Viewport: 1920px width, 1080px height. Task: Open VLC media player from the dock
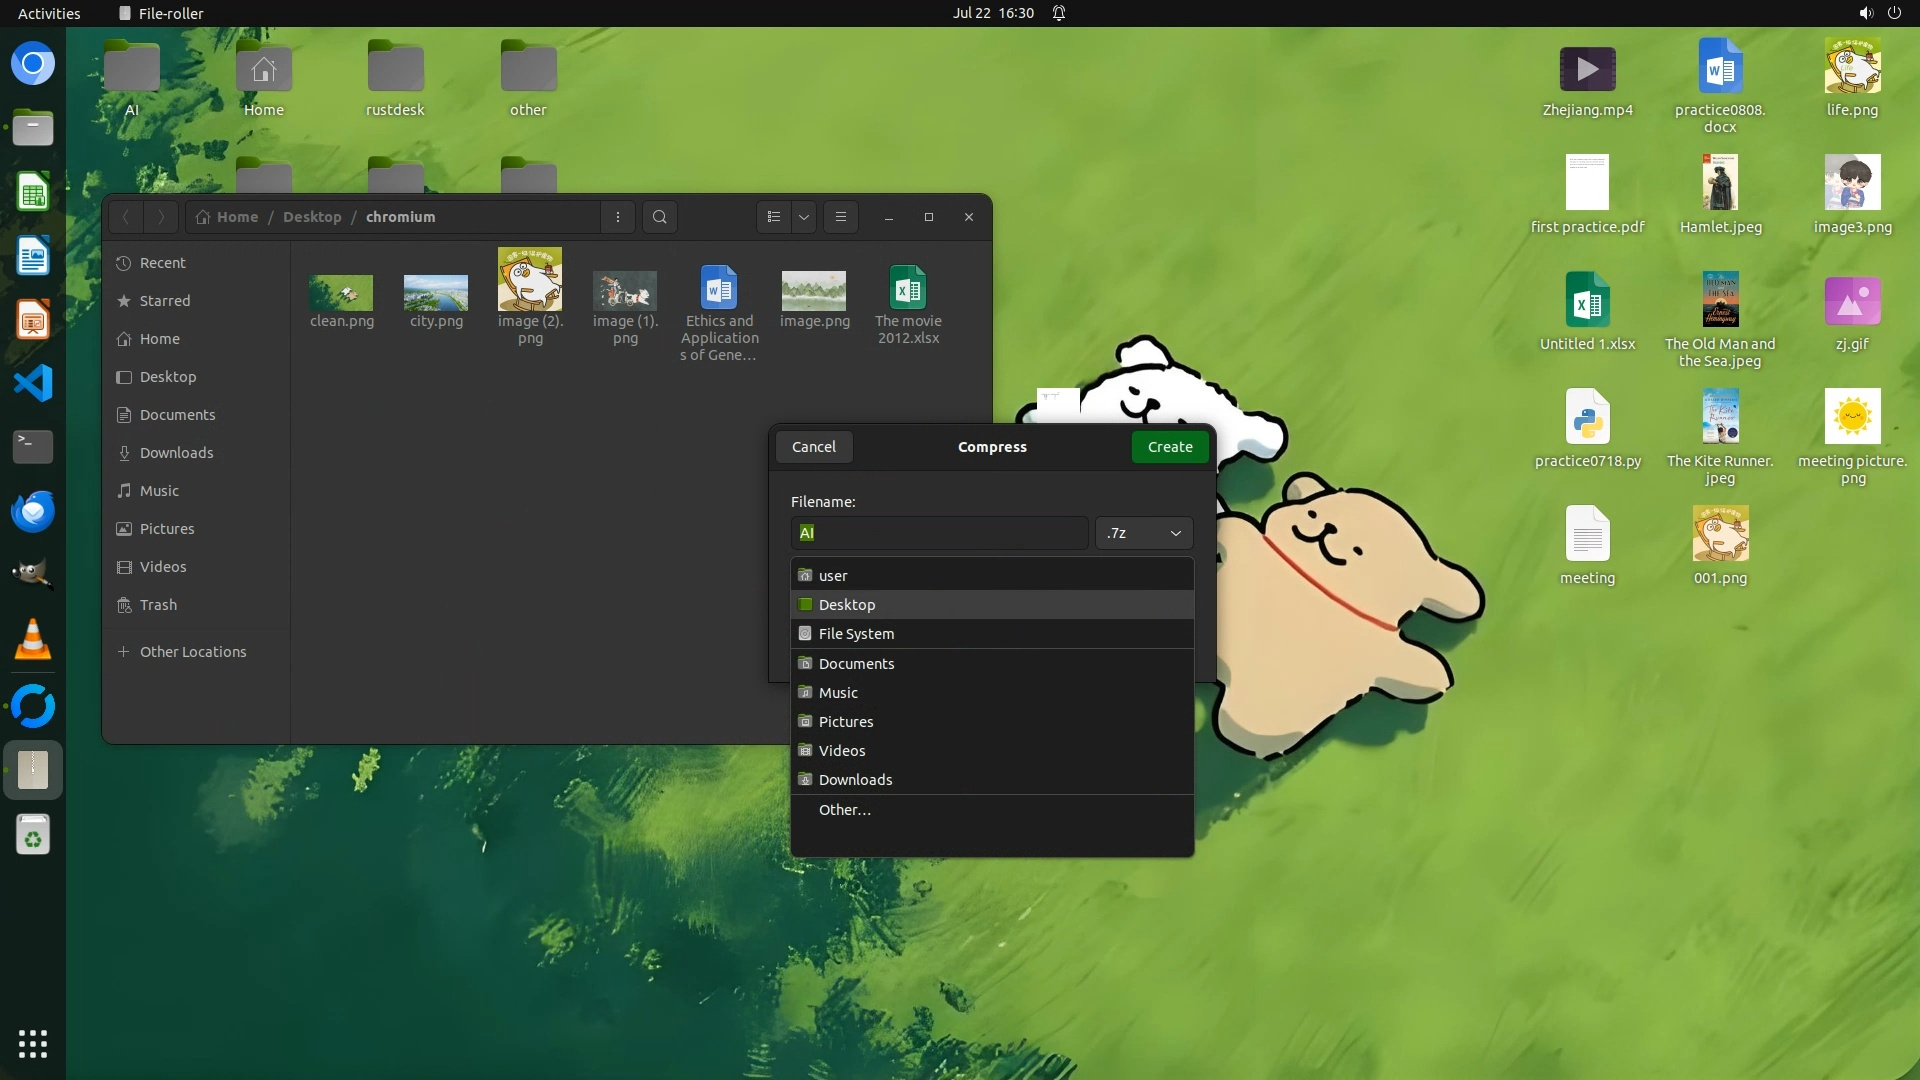[x=32, y=640]
